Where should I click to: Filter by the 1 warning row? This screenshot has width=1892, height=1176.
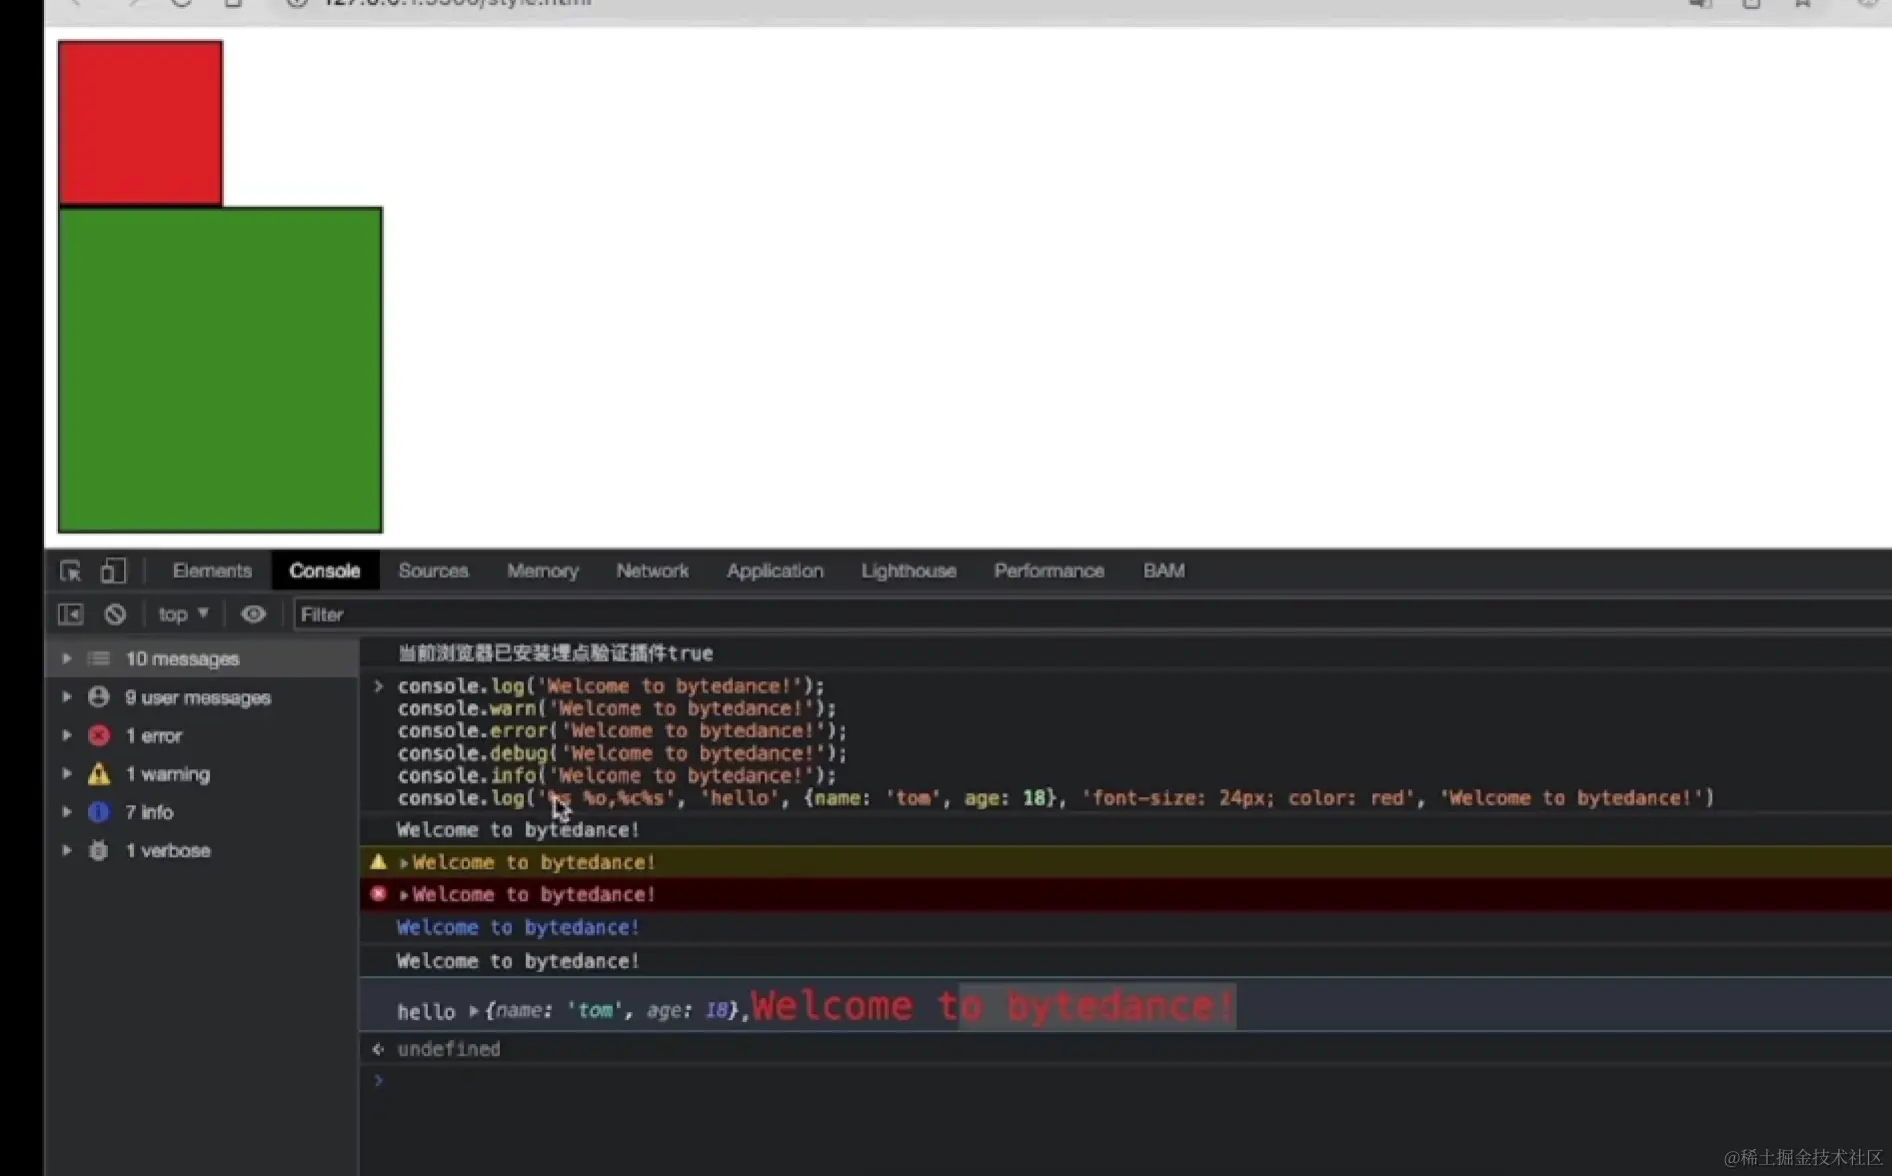[x=203, y=773]
